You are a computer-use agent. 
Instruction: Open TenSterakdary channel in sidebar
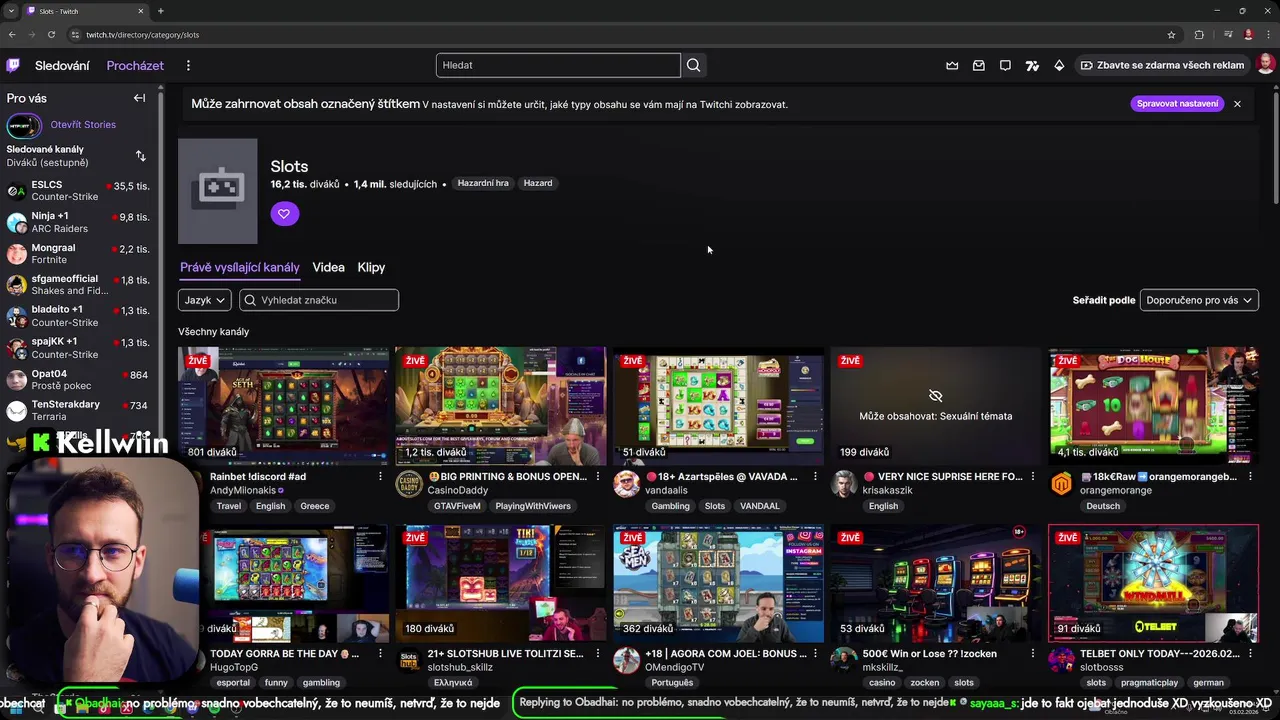tap(78, 410)
